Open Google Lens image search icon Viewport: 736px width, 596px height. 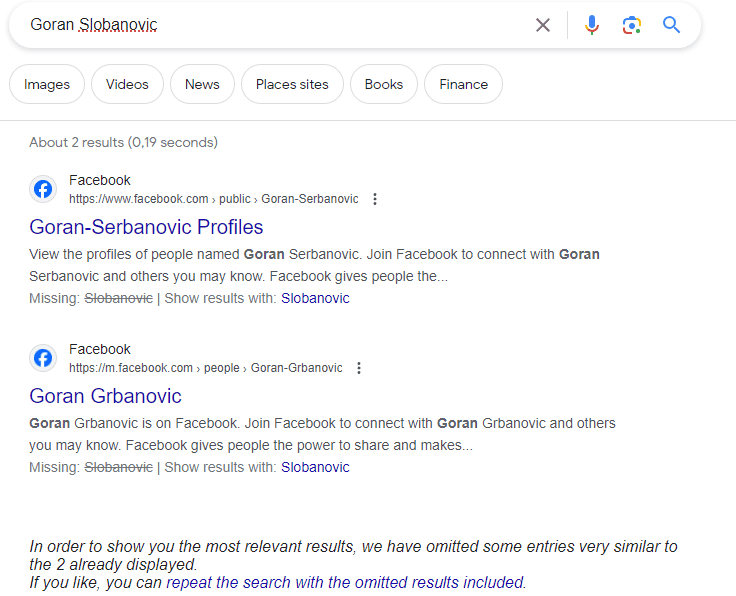(x=632, y=25)
